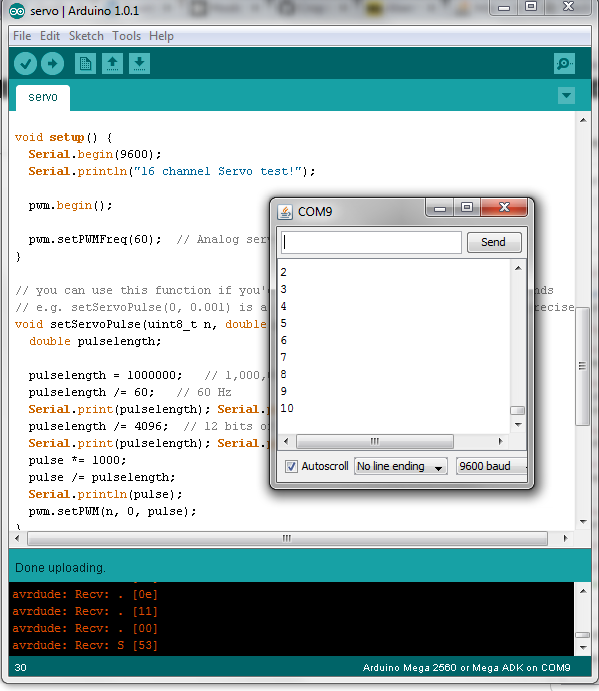Image resolution: width=599 pixels, height=691 pixels.
Task: Click the 'pulse *= 1000;' code line
Action: pyautogui.click(x=77, y=461)
